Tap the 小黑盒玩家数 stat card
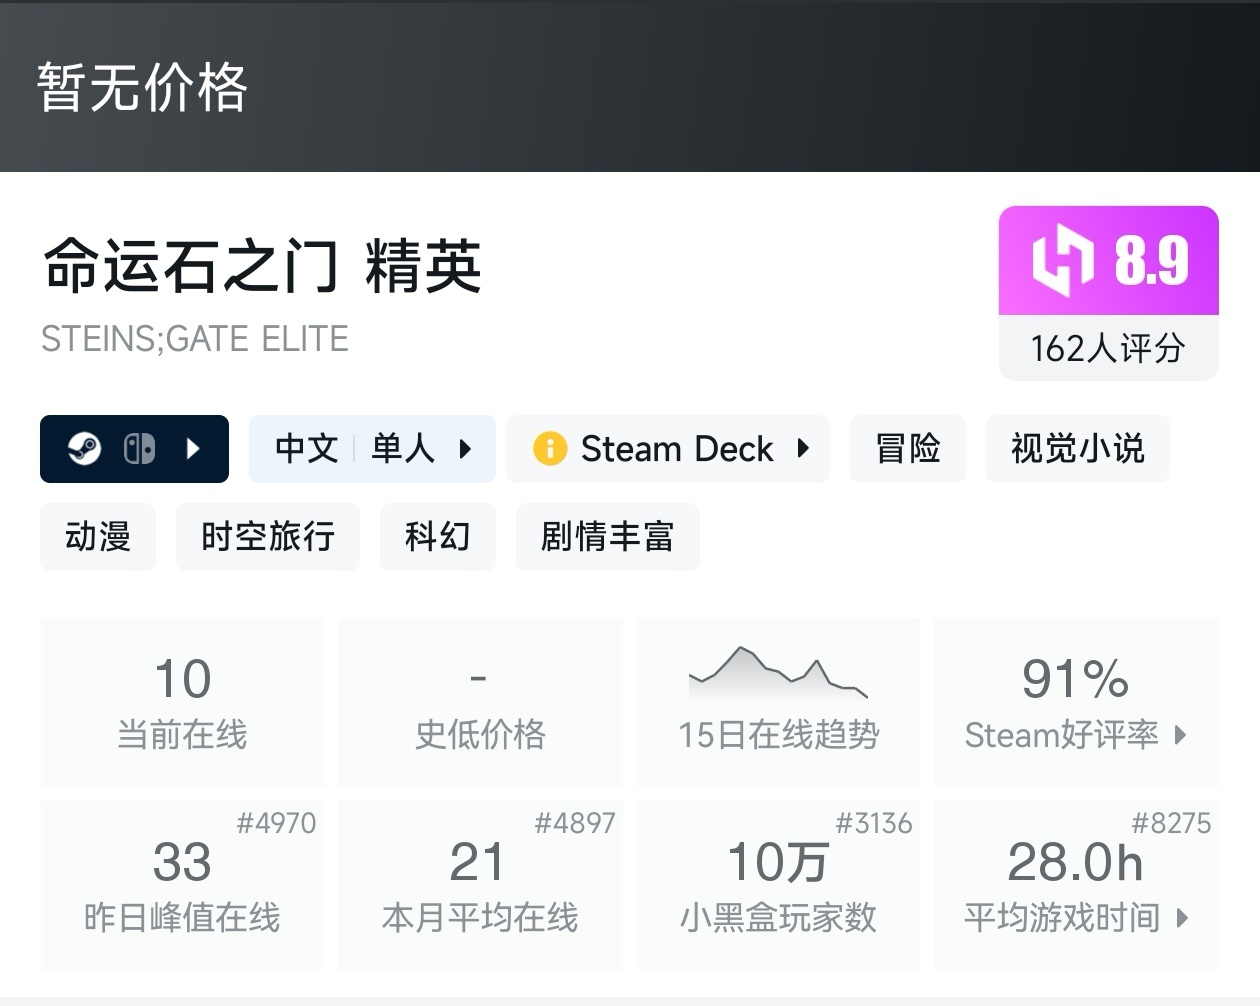Image resolution: width=1260 pixels, height=1006 pixels. point(778,885)
